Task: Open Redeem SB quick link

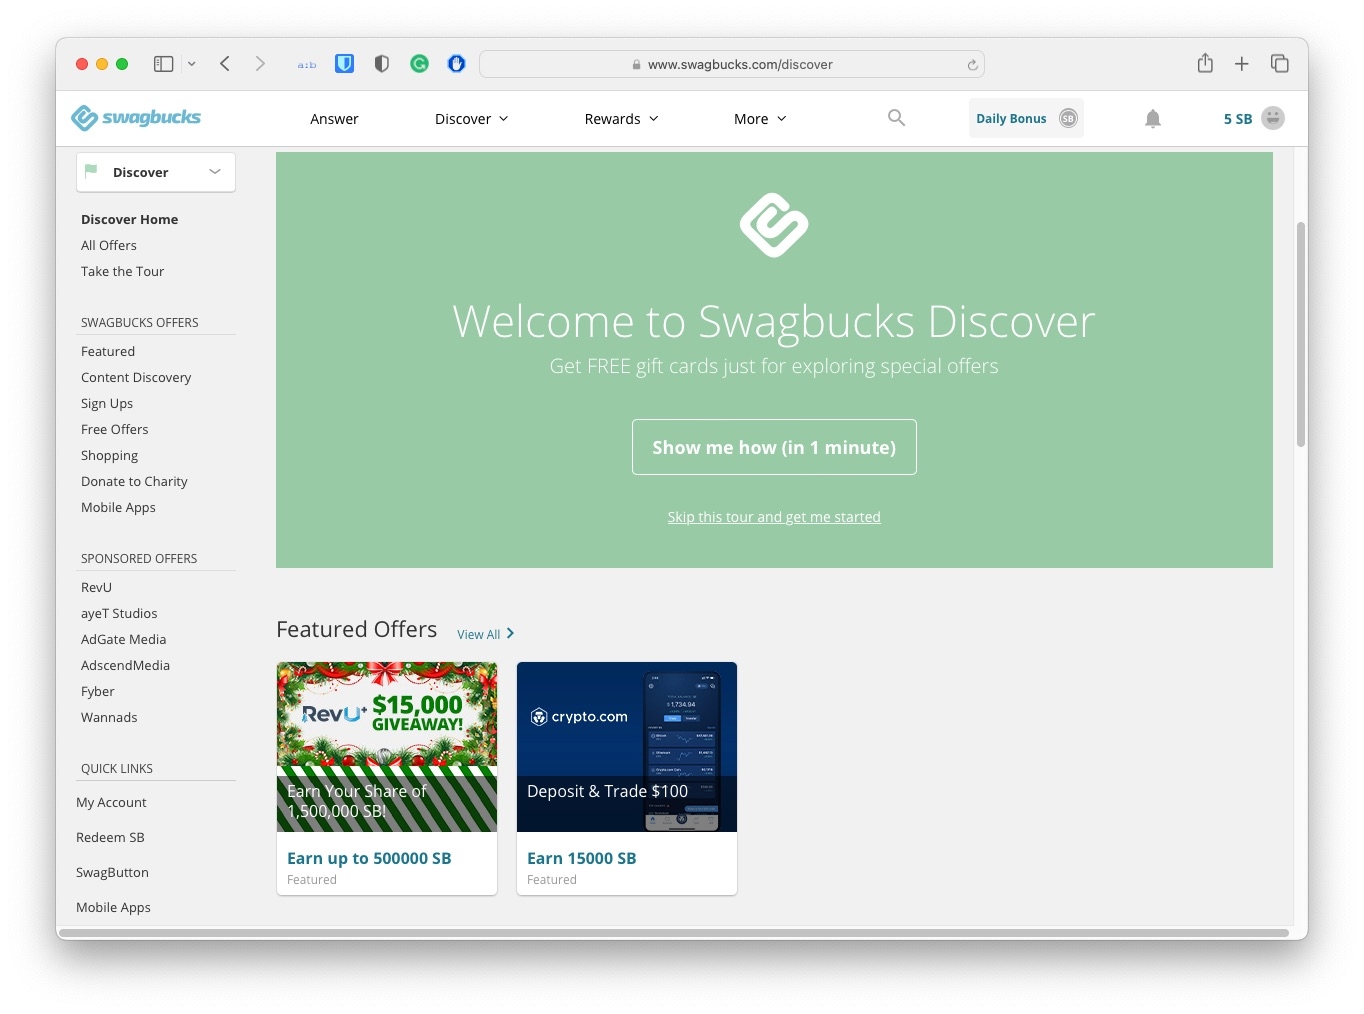Action: tap(110, 837)
